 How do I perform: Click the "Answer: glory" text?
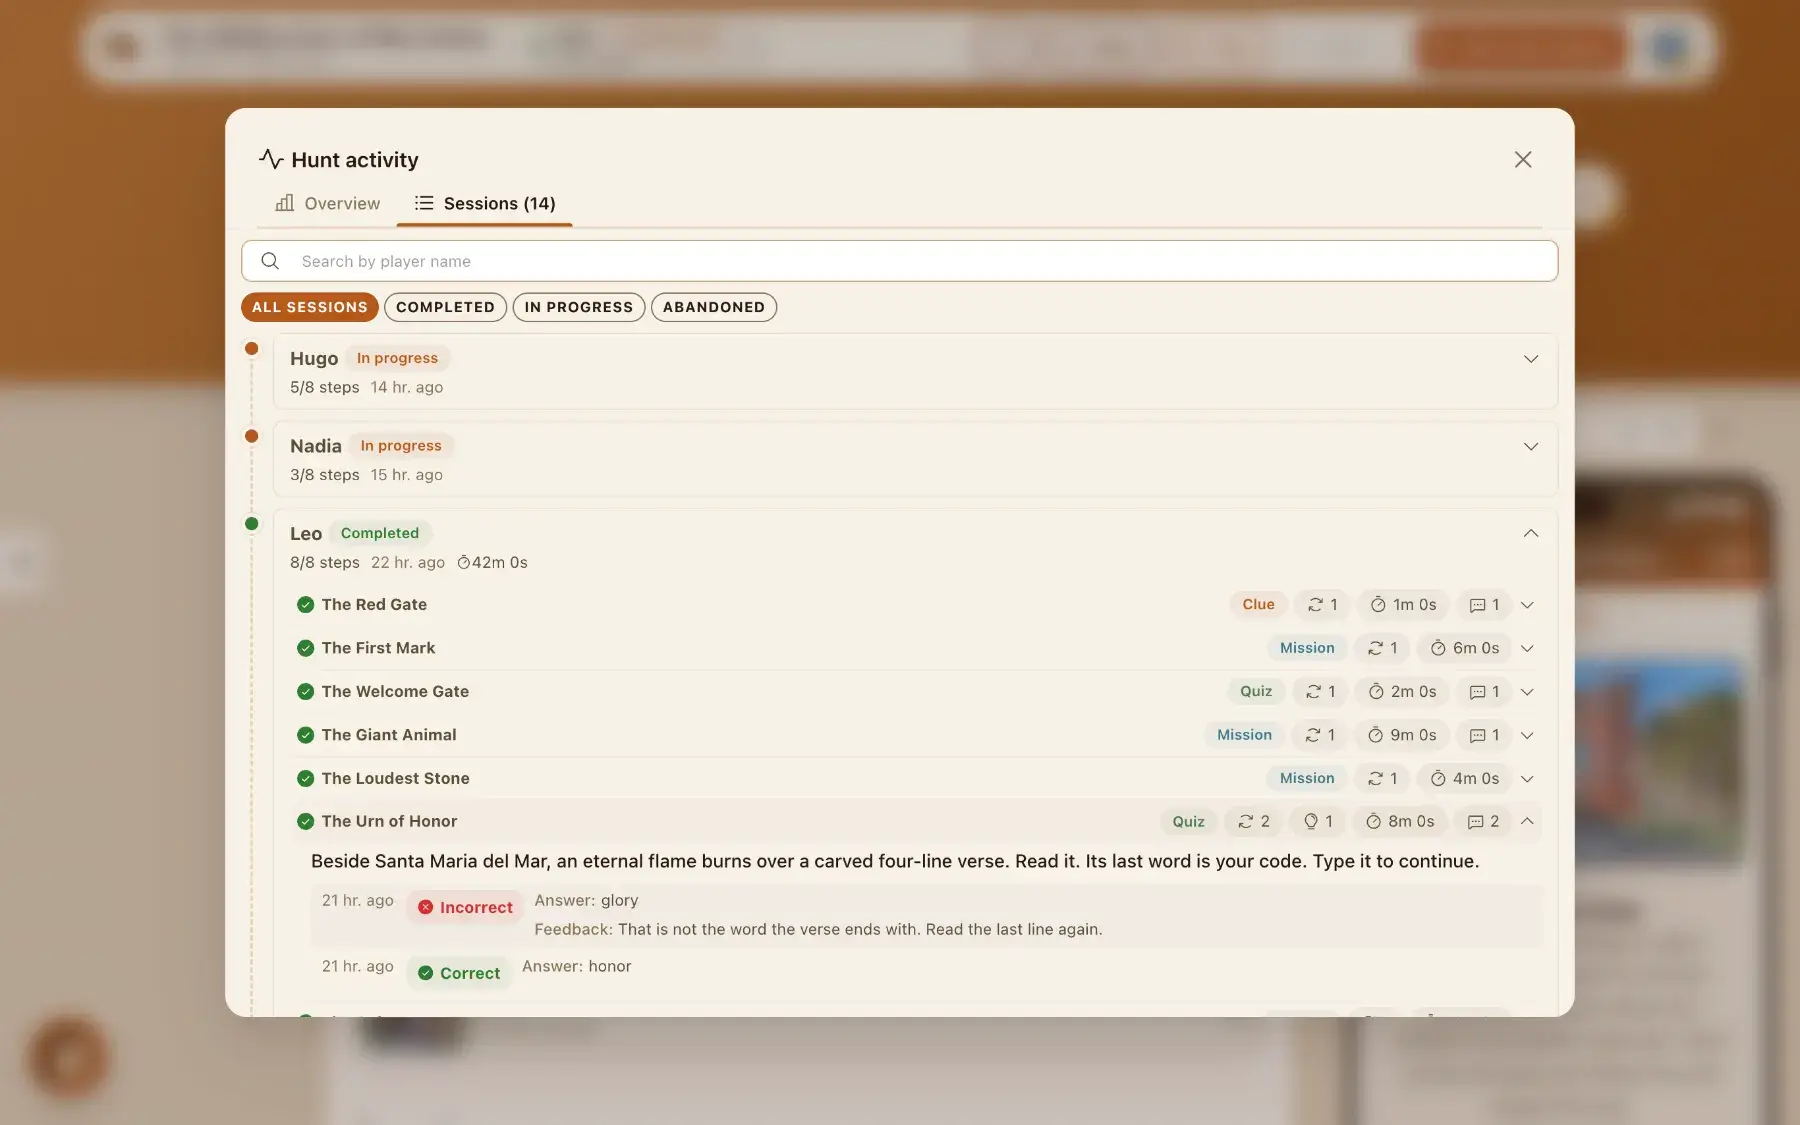point(586,900)
